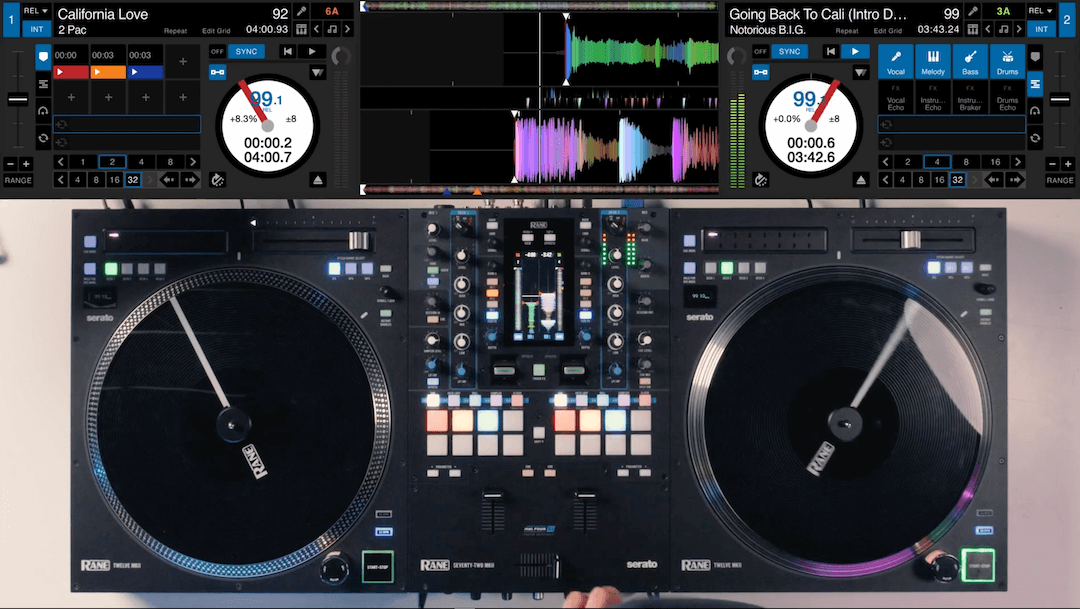Show previous beat jump sizes on deck 2
The width and height of the screenshot is (1080, 609).
[x=886, y=180]
